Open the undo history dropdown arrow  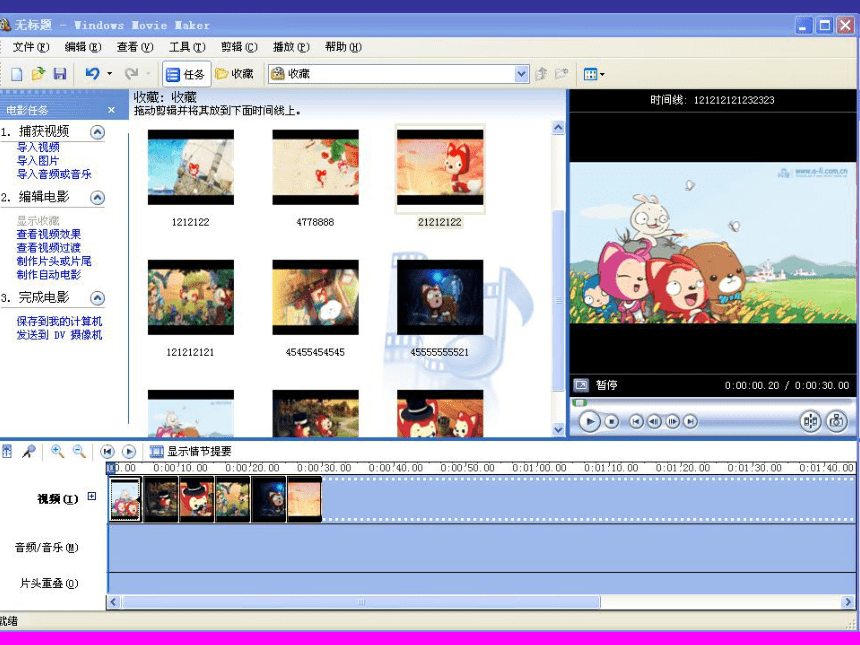pyautogui.click(x=110, y=73)
